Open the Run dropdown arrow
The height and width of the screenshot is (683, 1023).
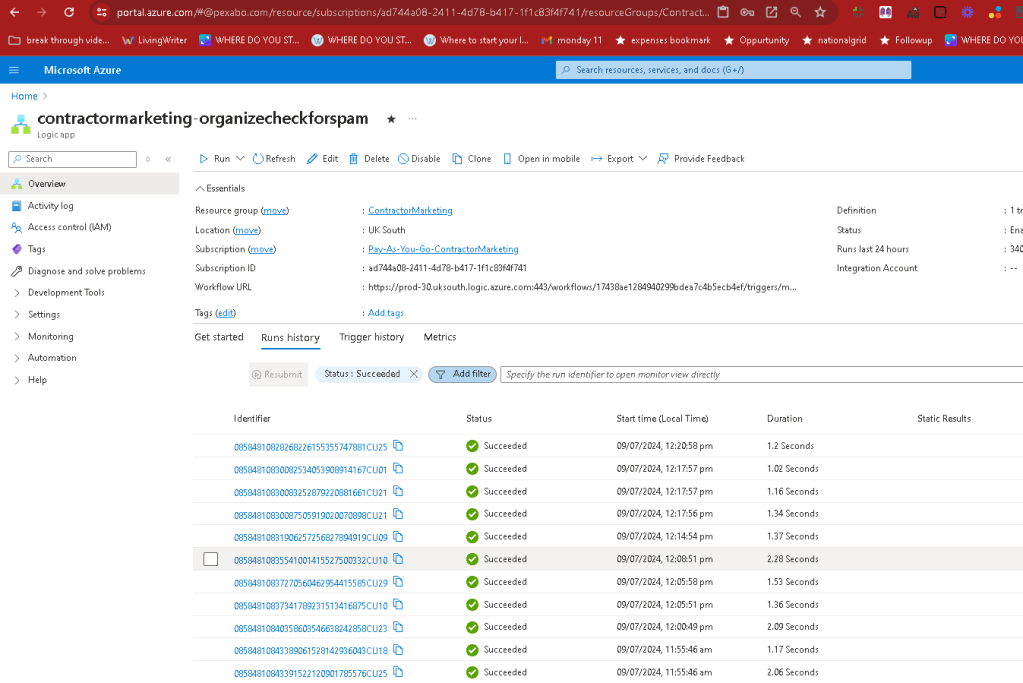point(240,159)
